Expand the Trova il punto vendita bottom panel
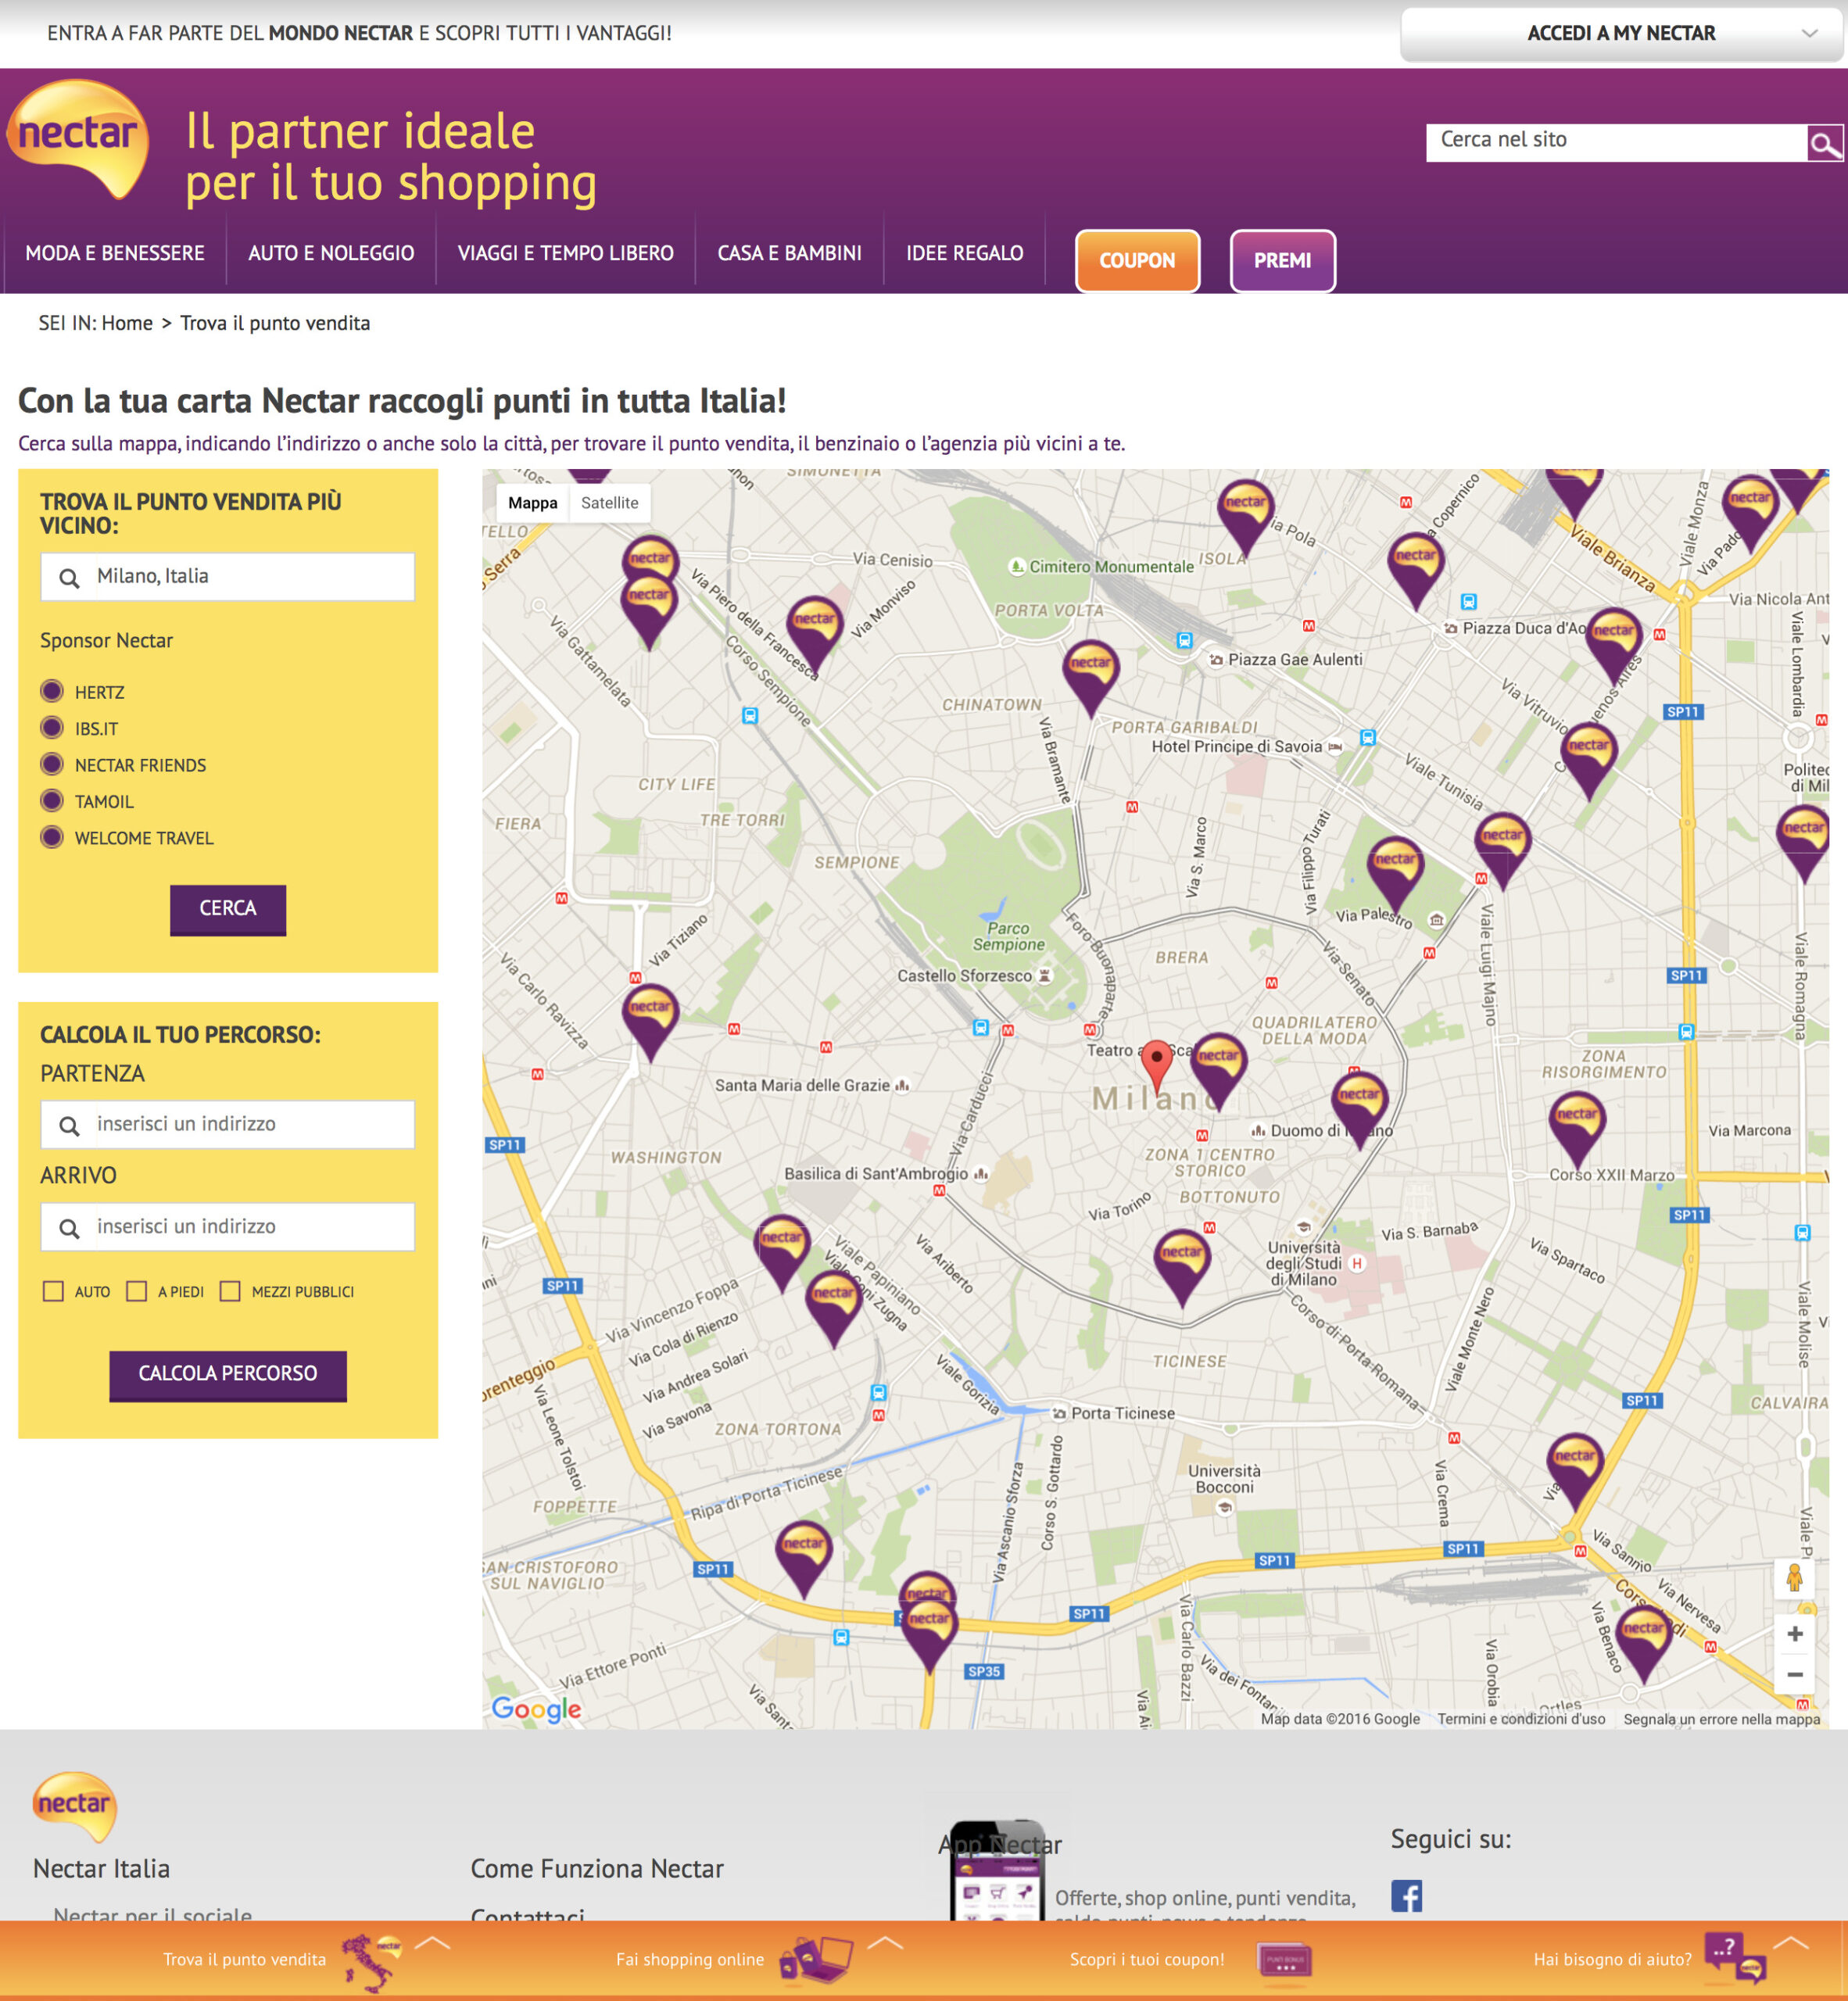This screenshot has width=1848, height=2001. pyautogui.click(x=432, y=1944)
